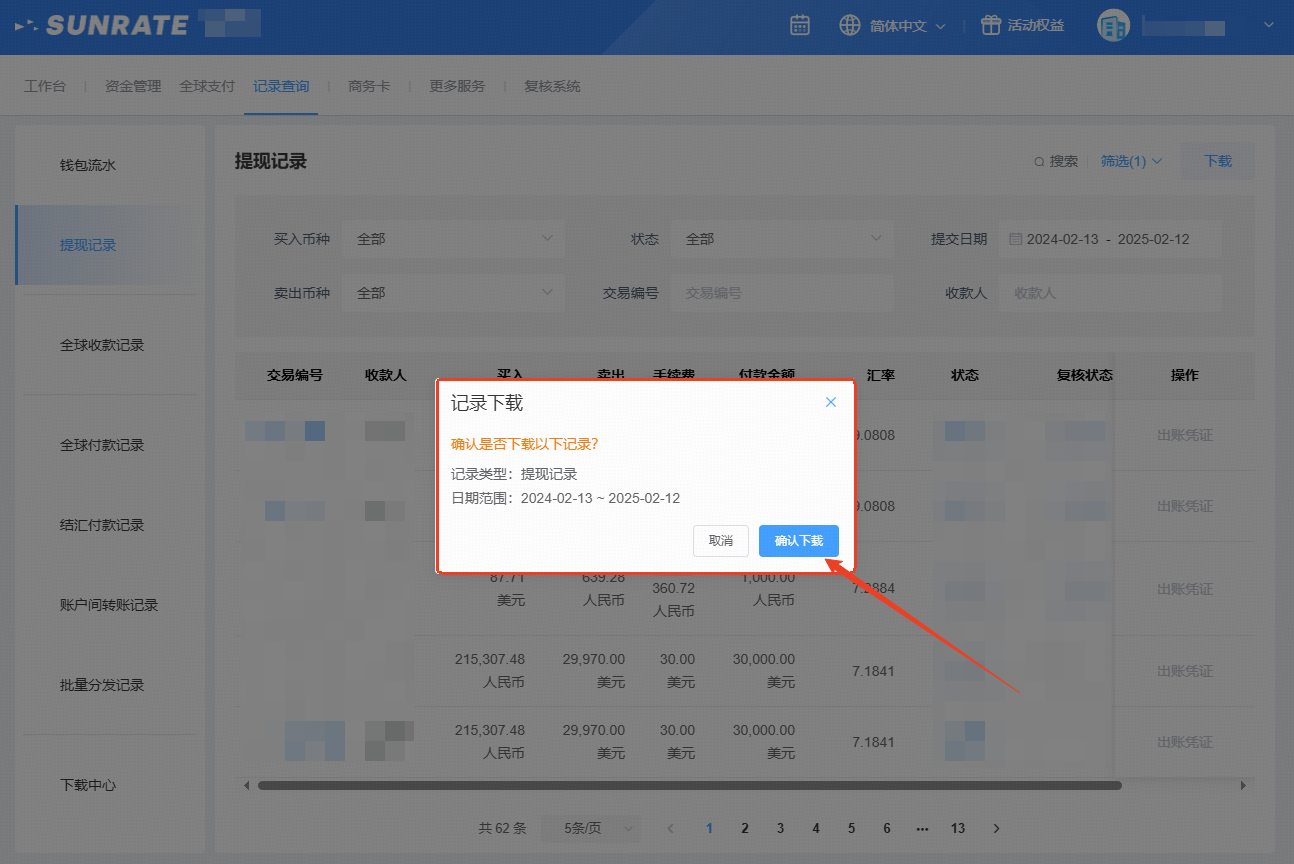This screenshot has height=864, width=1294.
Task: Select 钱包流水 in the sidebar
Action: pyautogui.click(x=88, y=165)
